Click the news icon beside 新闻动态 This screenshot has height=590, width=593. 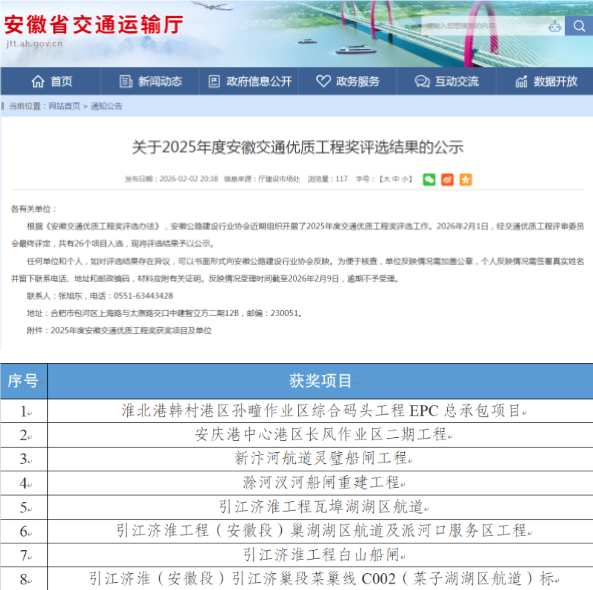(126, 81)
